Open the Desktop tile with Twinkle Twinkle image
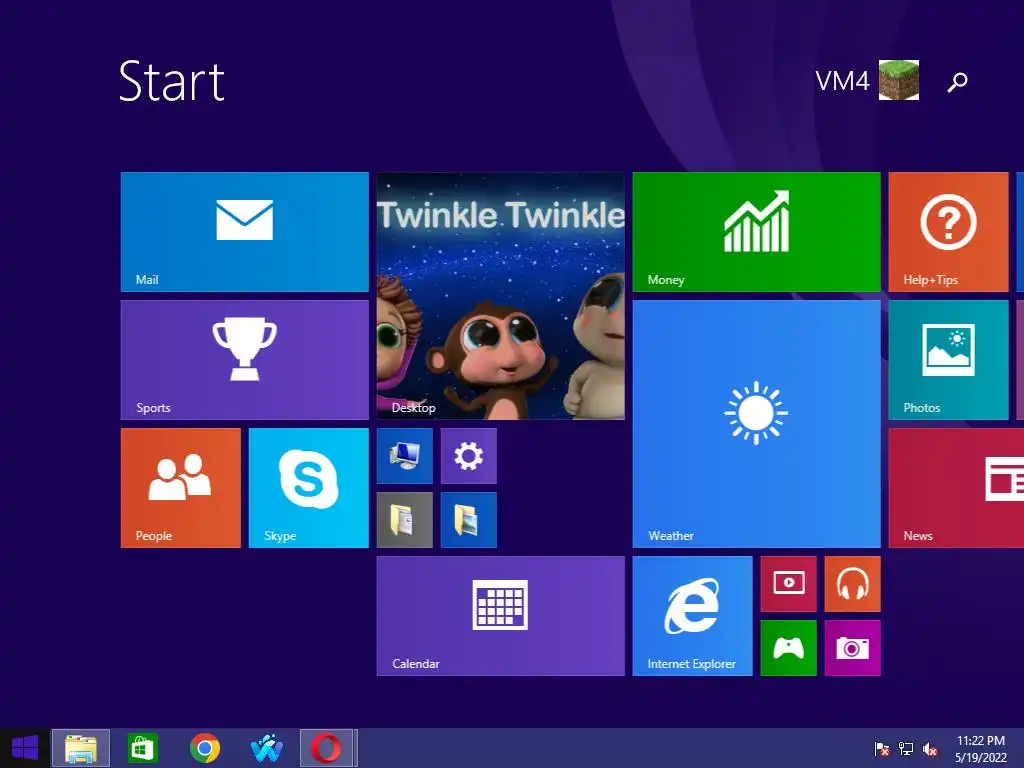The height and width of the screenshot is (768, 1024). point(501,296)
